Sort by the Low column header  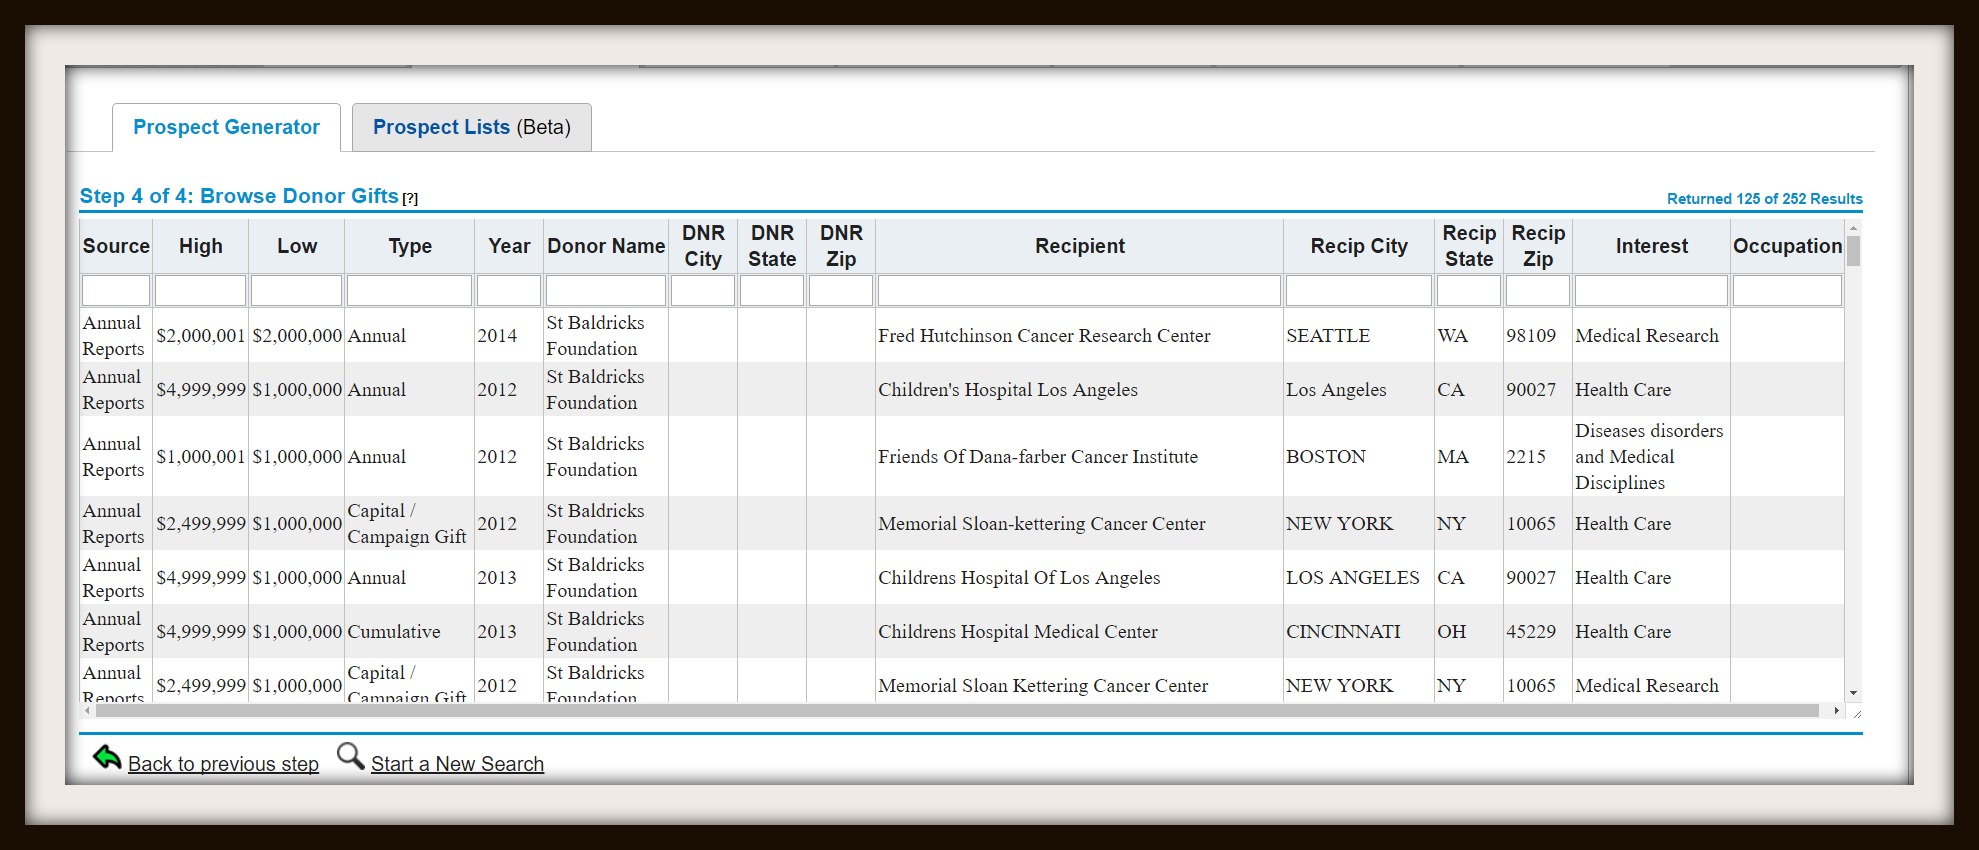pyautogui.click(x=297, y=246)
